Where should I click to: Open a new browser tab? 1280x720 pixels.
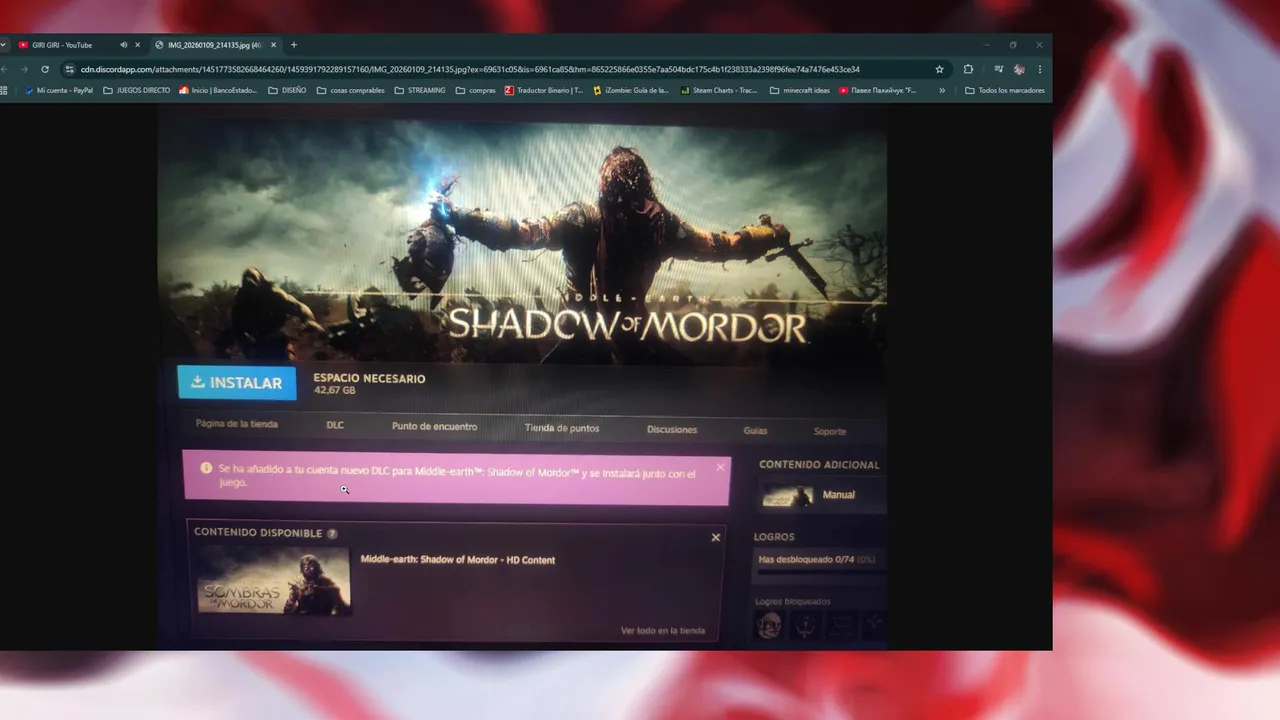point(294,45)
